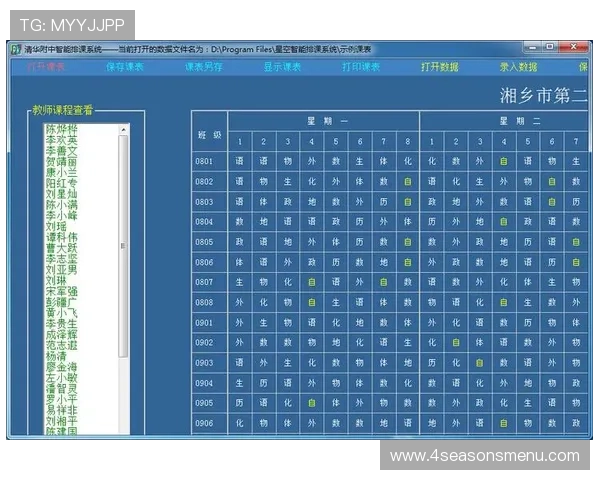600x480 pixels.
Task: Select teacher 刘琳 in the list
Action: click(56, 280)
